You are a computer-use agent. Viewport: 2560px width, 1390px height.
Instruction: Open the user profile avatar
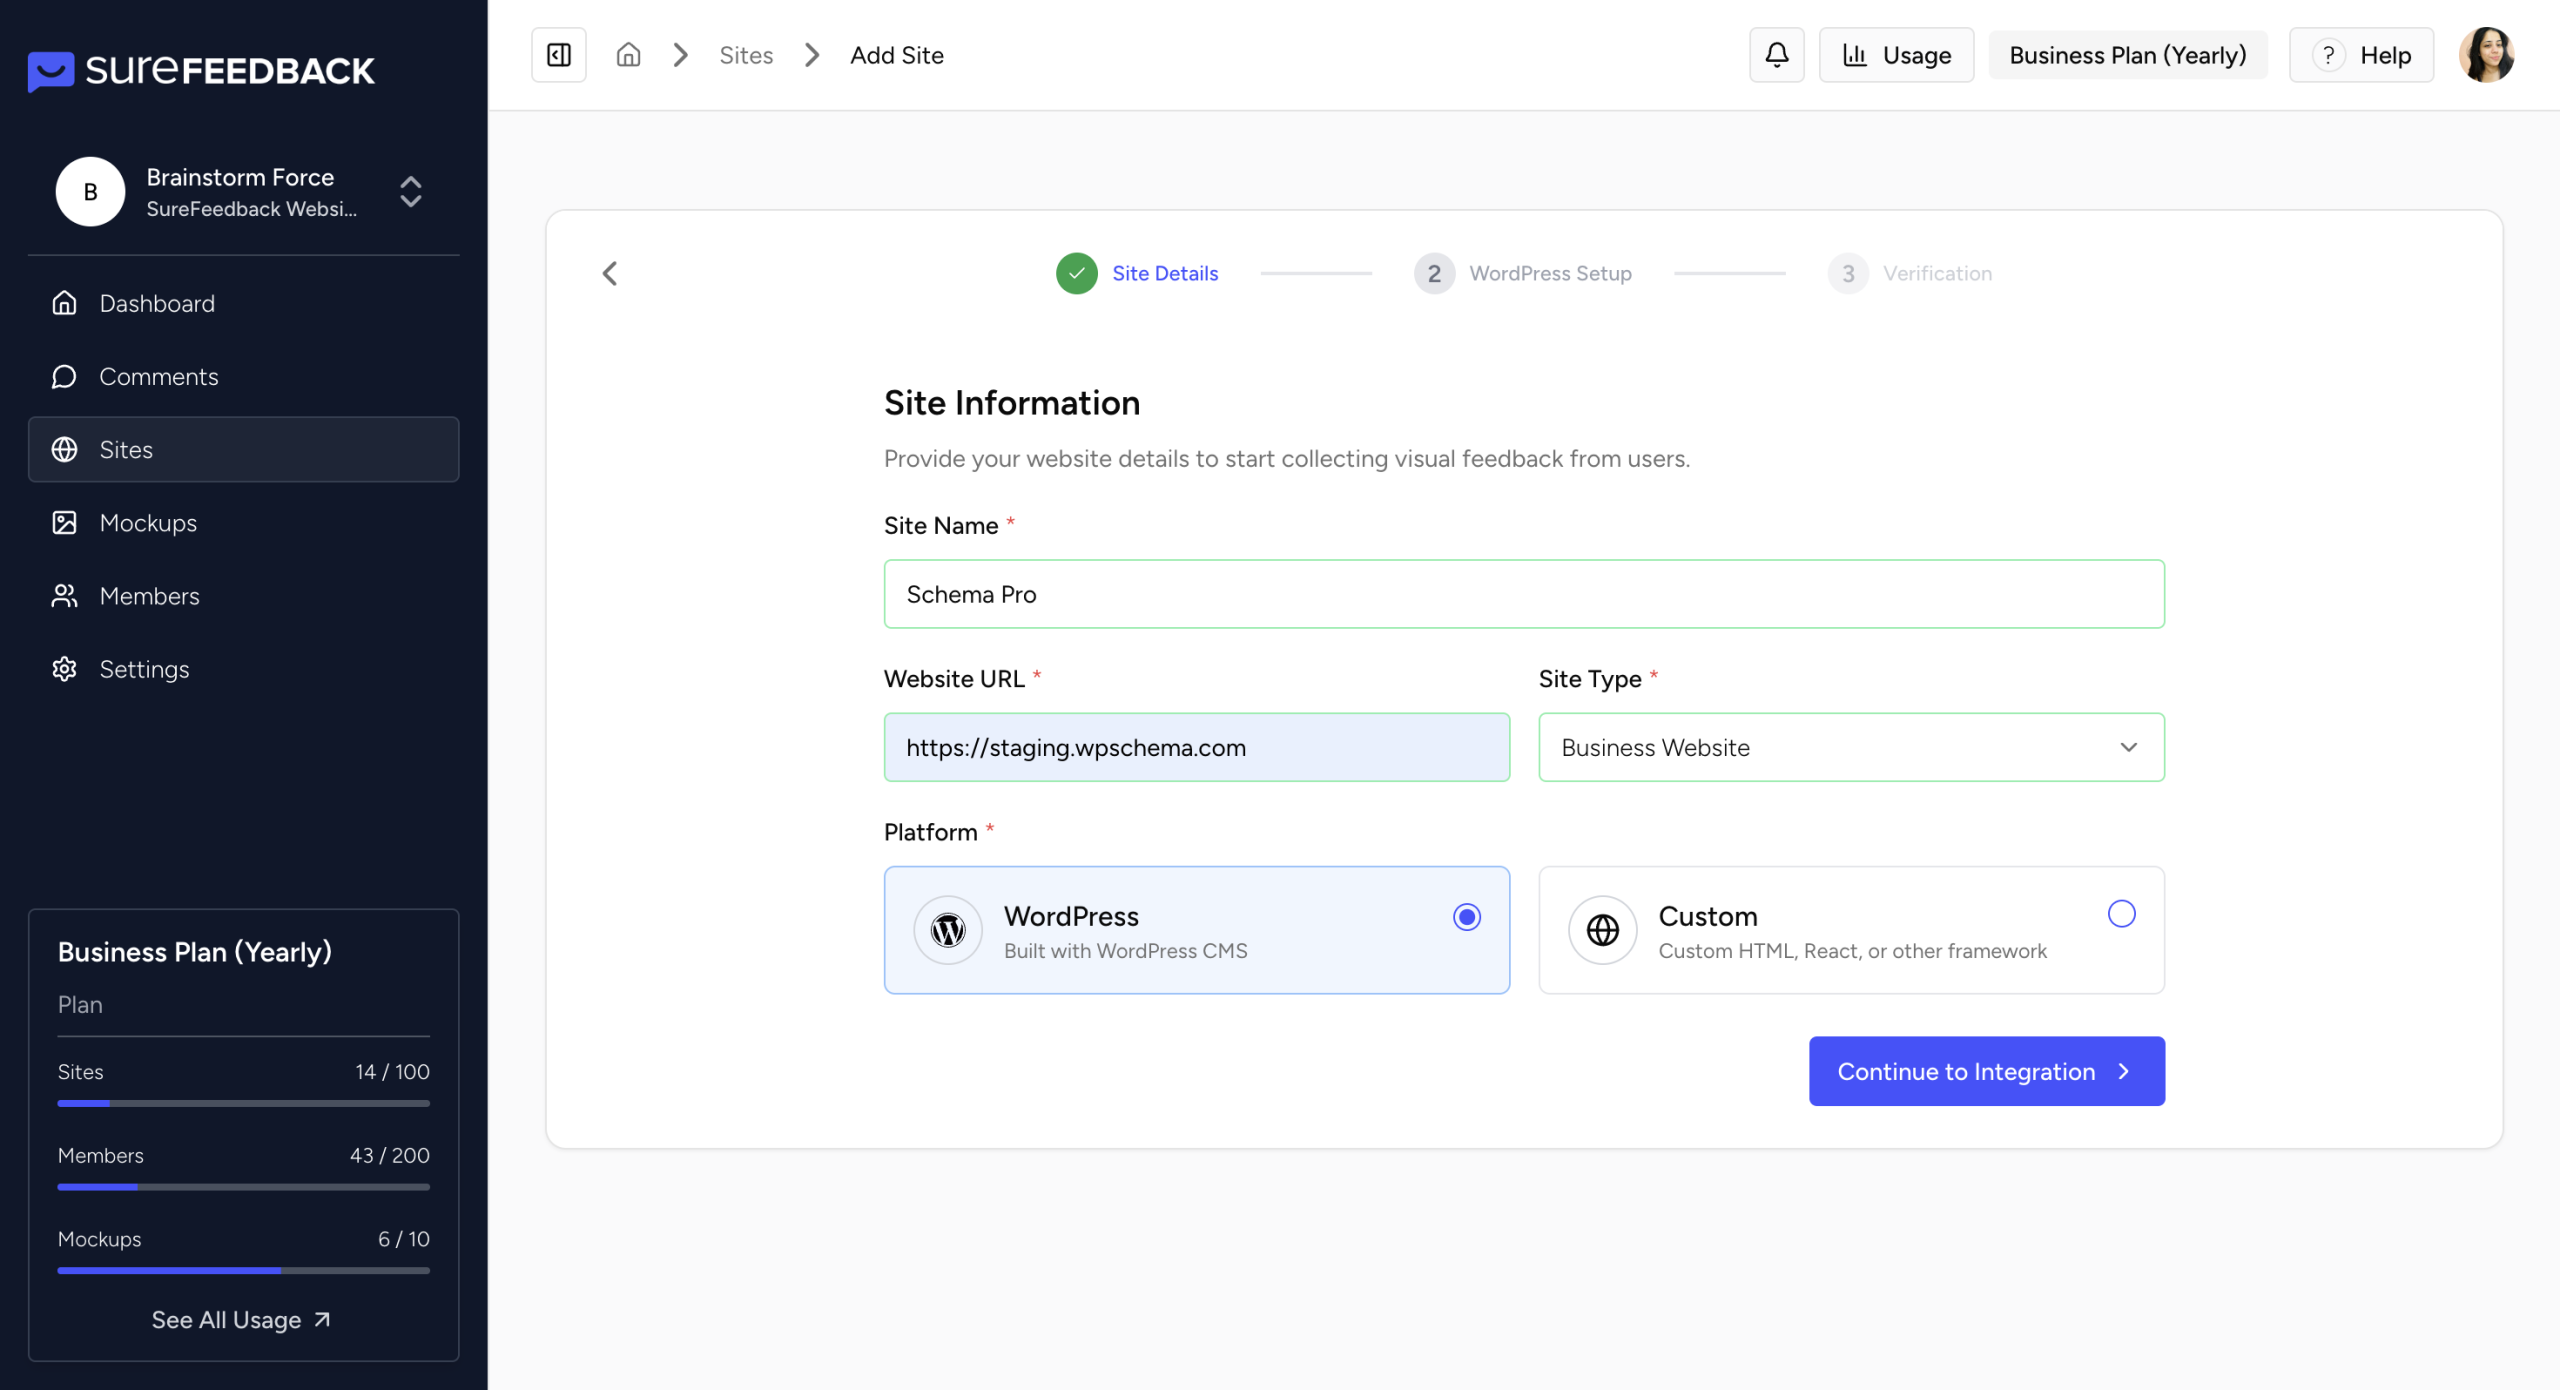click(2486, 55)
